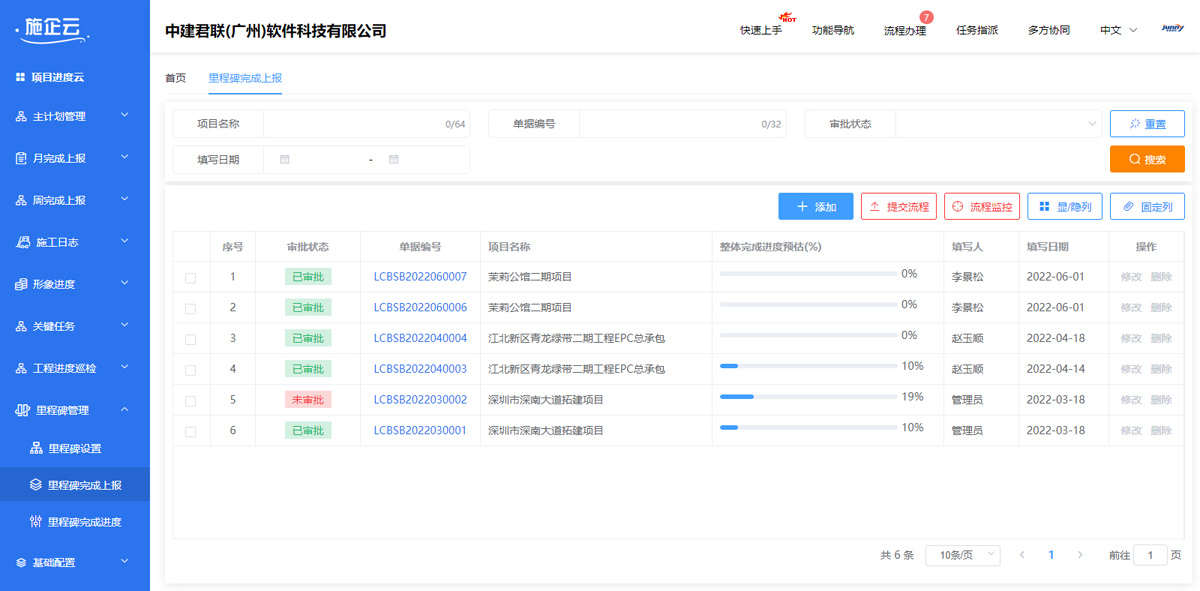
Task: Click the 显/隐列 button
Action: [x=1065, y=207]
